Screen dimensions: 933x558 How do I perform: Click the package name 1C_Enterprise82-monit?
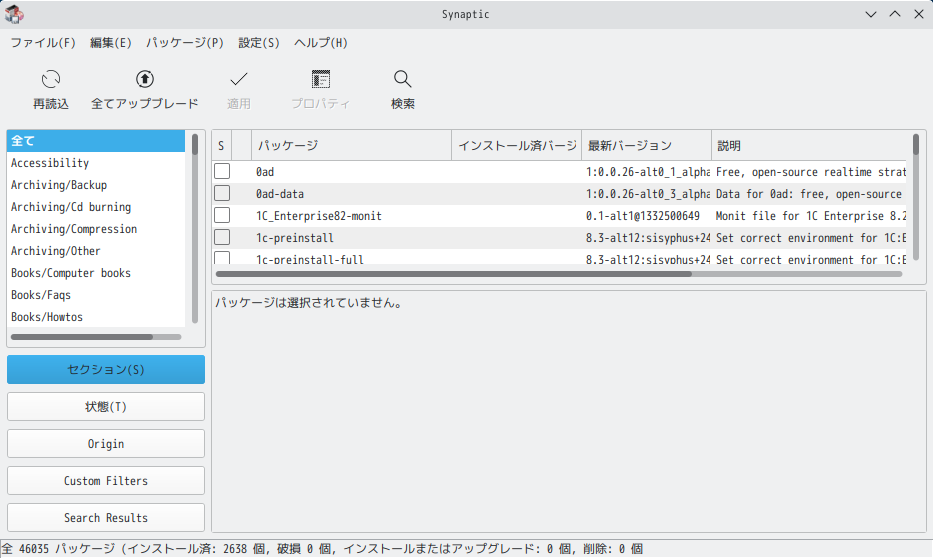(319, 216)
